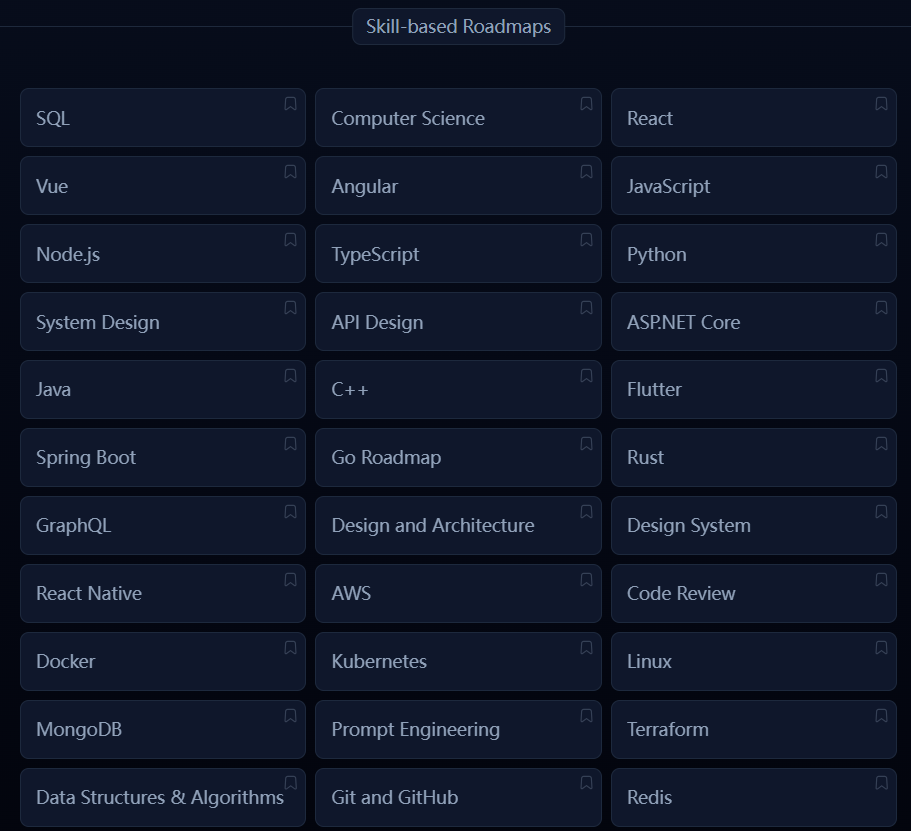Bookmark the Linux roadmap
This screenshot has width=911, height=831.
[x=881, y=647]
